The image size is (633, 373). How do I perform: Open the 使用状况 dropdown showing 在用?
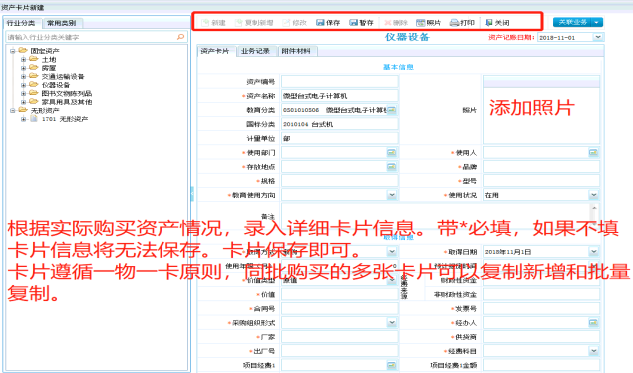click(x=593, y=195)
